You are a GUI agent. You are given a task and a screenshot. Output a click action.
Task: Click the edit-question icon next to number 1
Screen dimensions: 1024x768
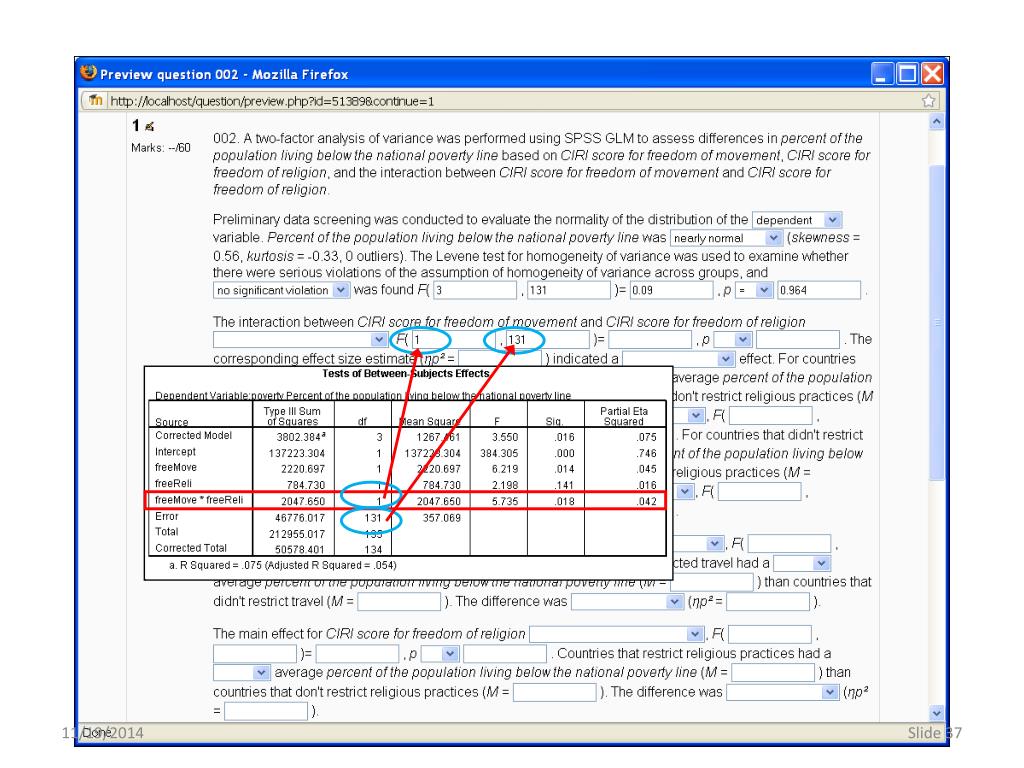149,126
